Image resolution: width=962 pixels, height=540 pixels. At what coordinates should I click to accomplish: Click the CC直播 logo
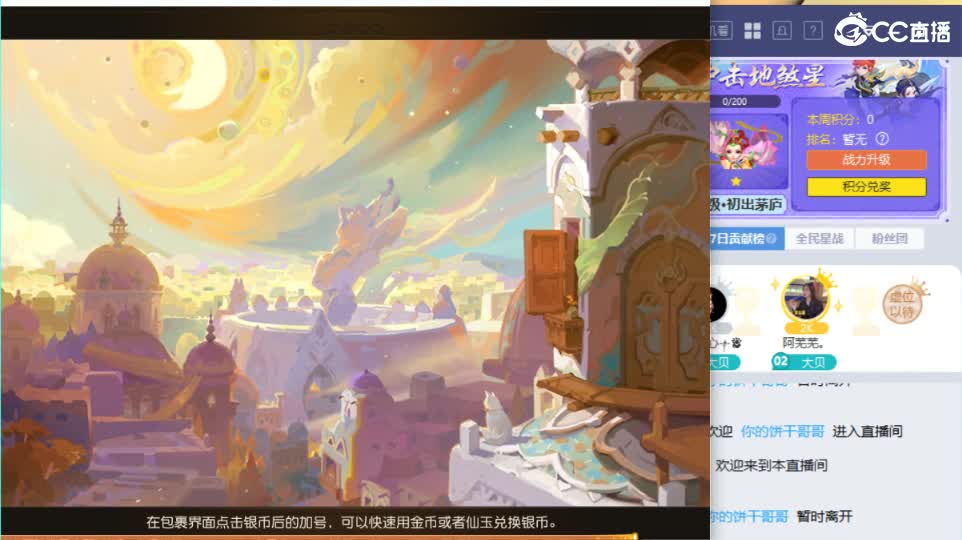tap(892, 30)
